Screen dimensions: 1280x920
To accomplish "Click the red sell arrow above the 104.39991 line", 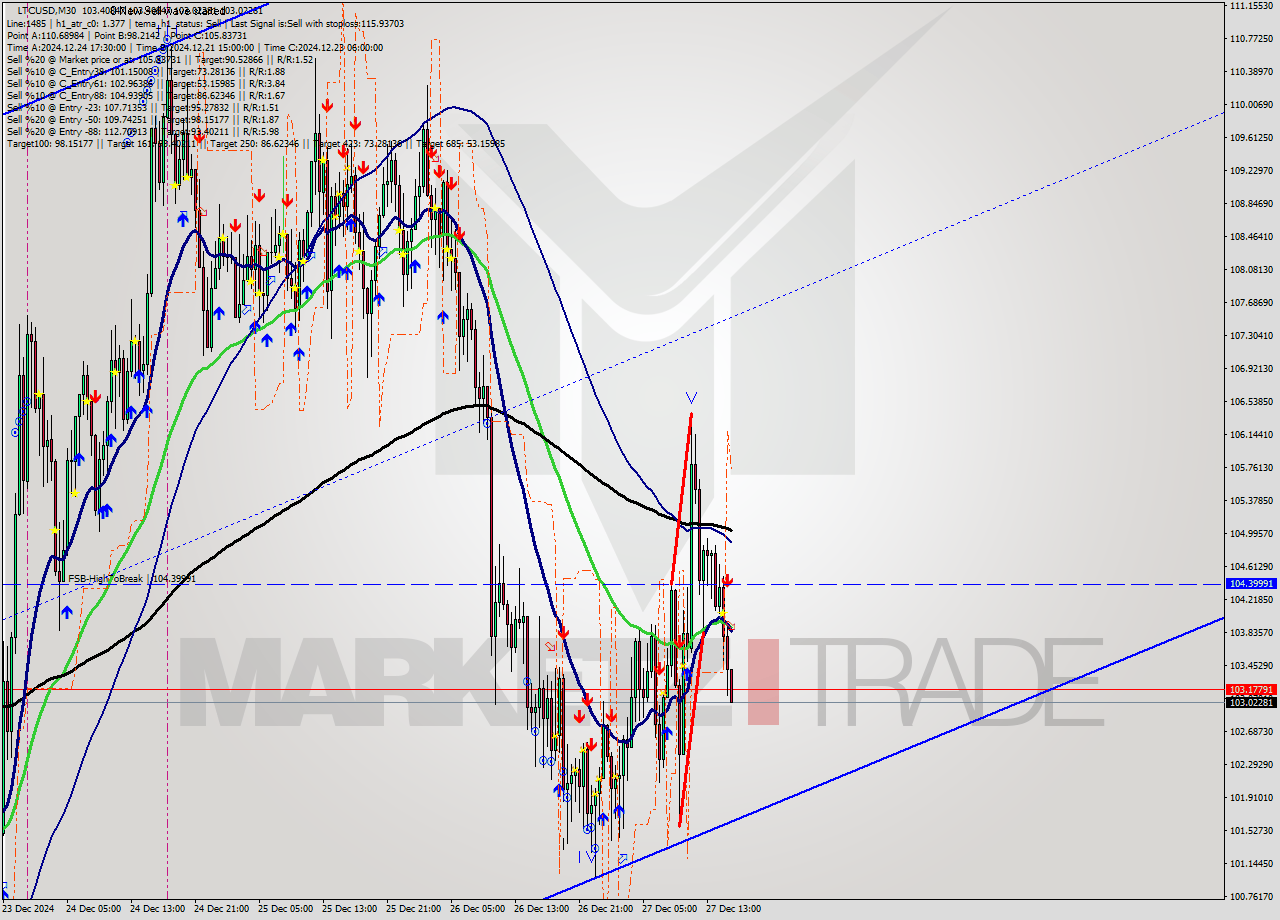I will pyautogui.click(x=729, y=580).
